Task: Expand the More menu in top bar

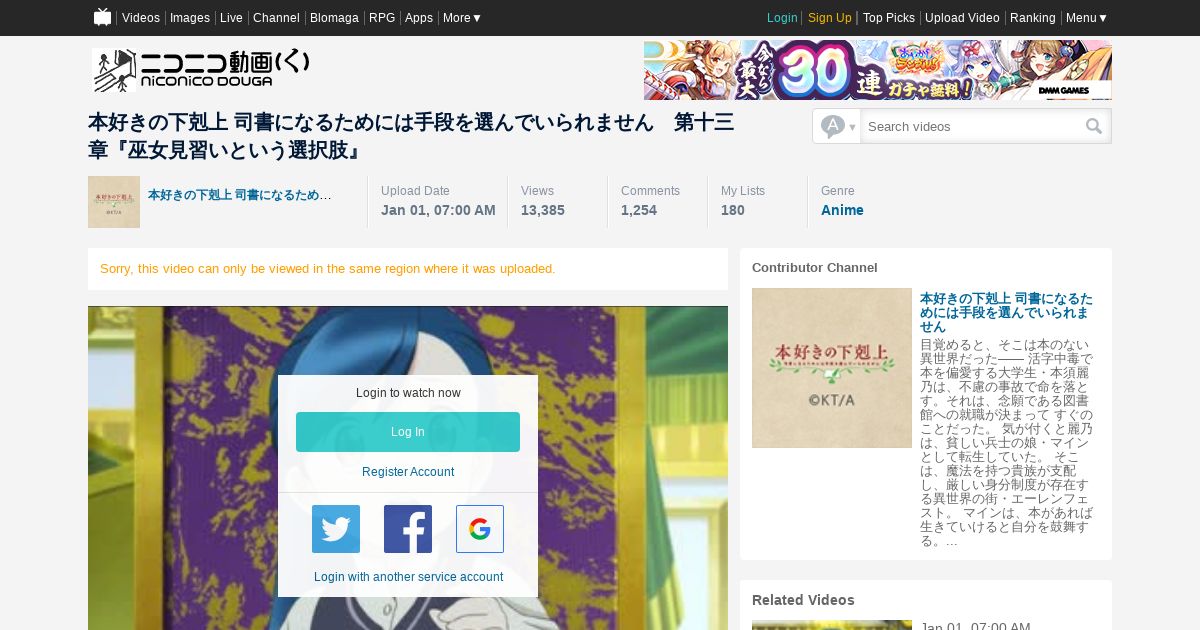Action: [x=462, y=18]
